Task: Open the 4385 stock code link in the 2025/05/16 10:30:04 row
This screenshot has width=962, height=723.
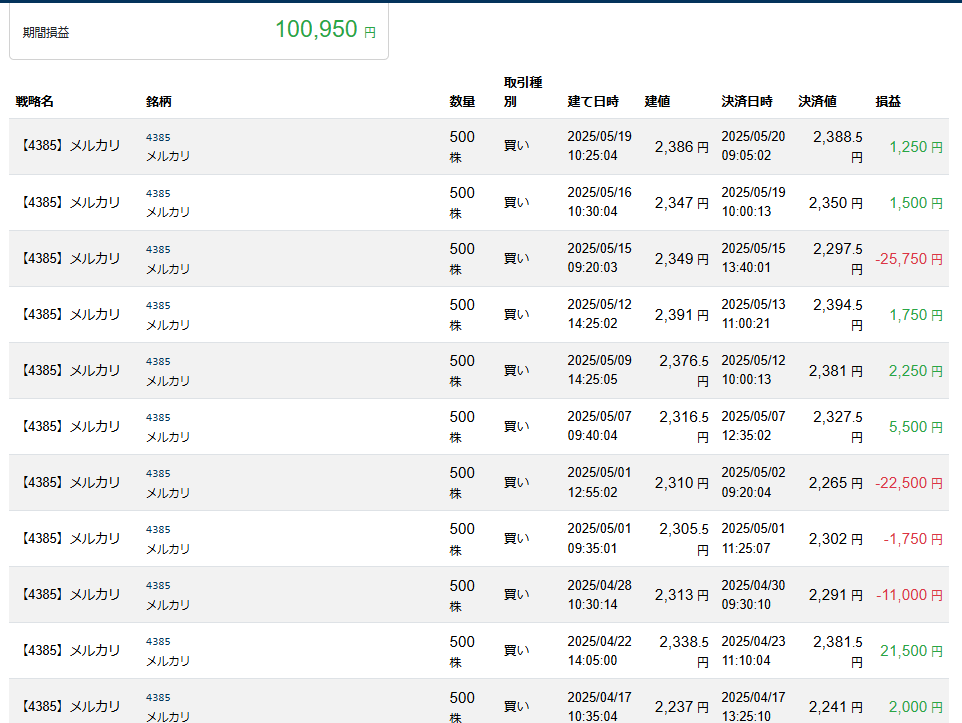Action: (x=158, y=193)
